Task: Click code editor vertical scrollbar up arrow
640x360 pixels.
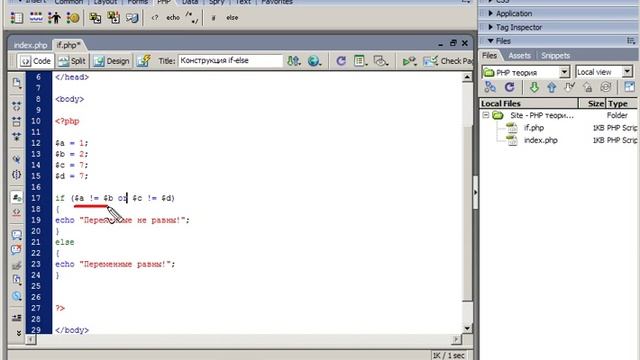Action: coord(467,77)
